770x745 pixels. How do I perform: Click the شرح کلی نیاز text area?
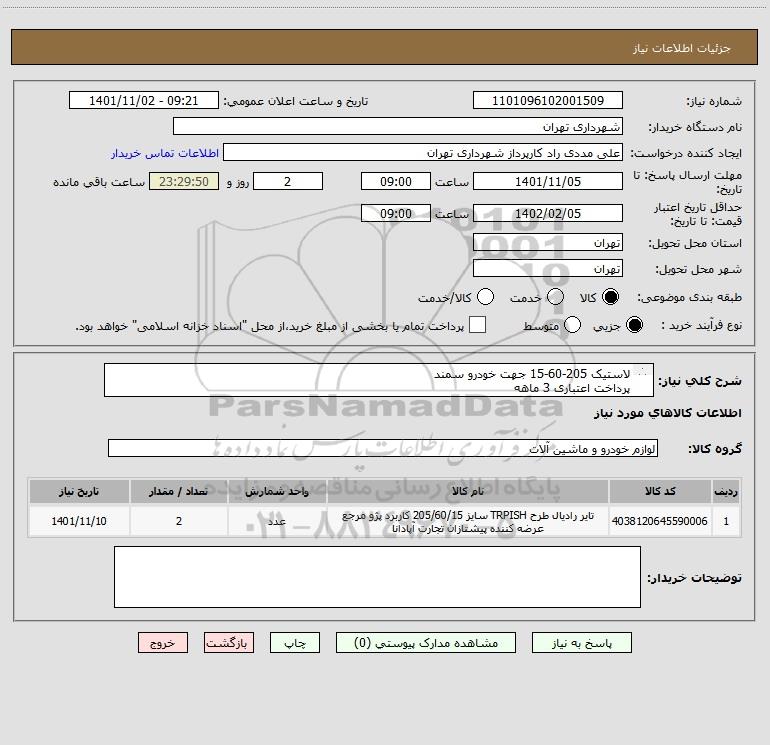[379, 380]
